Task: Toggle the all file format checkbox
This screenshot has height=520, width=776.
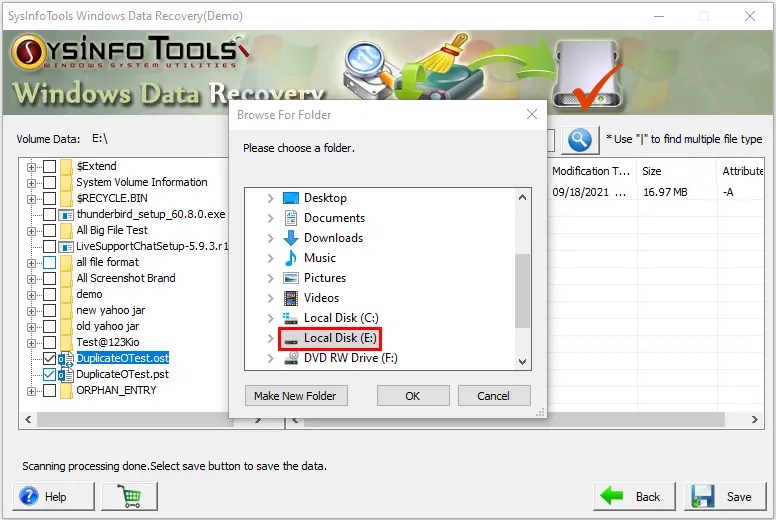Action: (x=49, y=262)
